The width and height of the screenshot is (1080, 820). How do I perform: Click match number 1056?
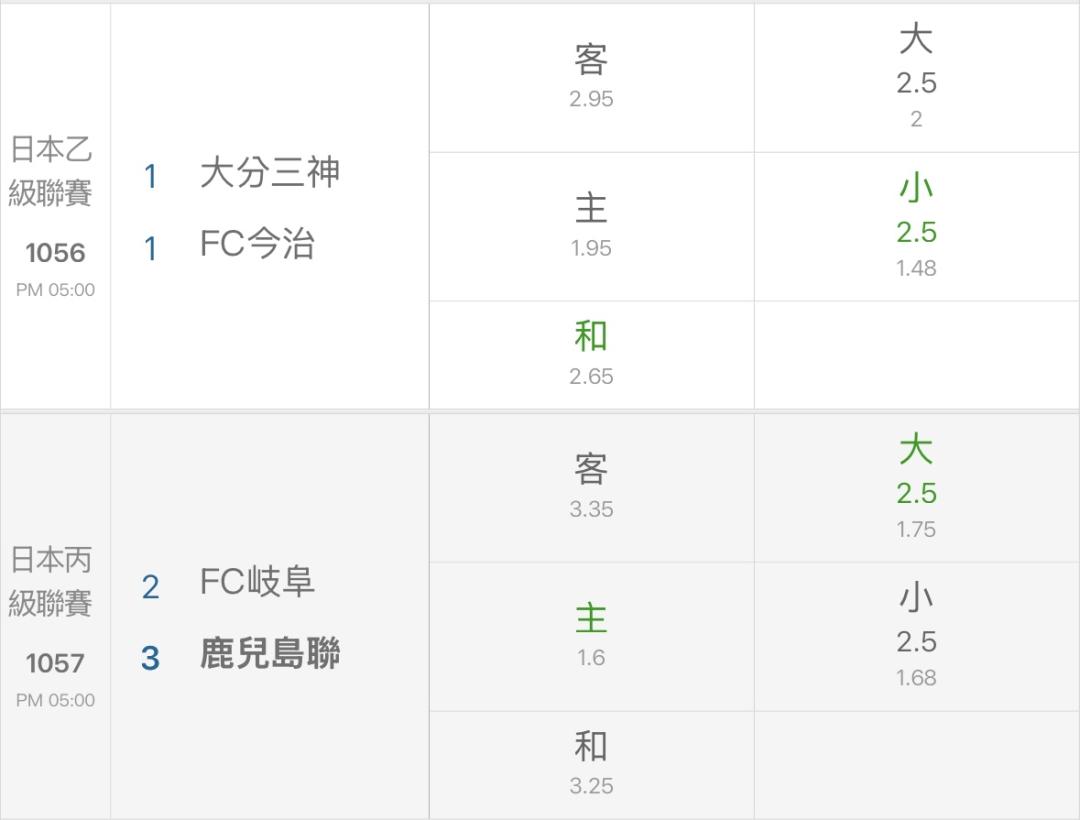pos(55,253)
